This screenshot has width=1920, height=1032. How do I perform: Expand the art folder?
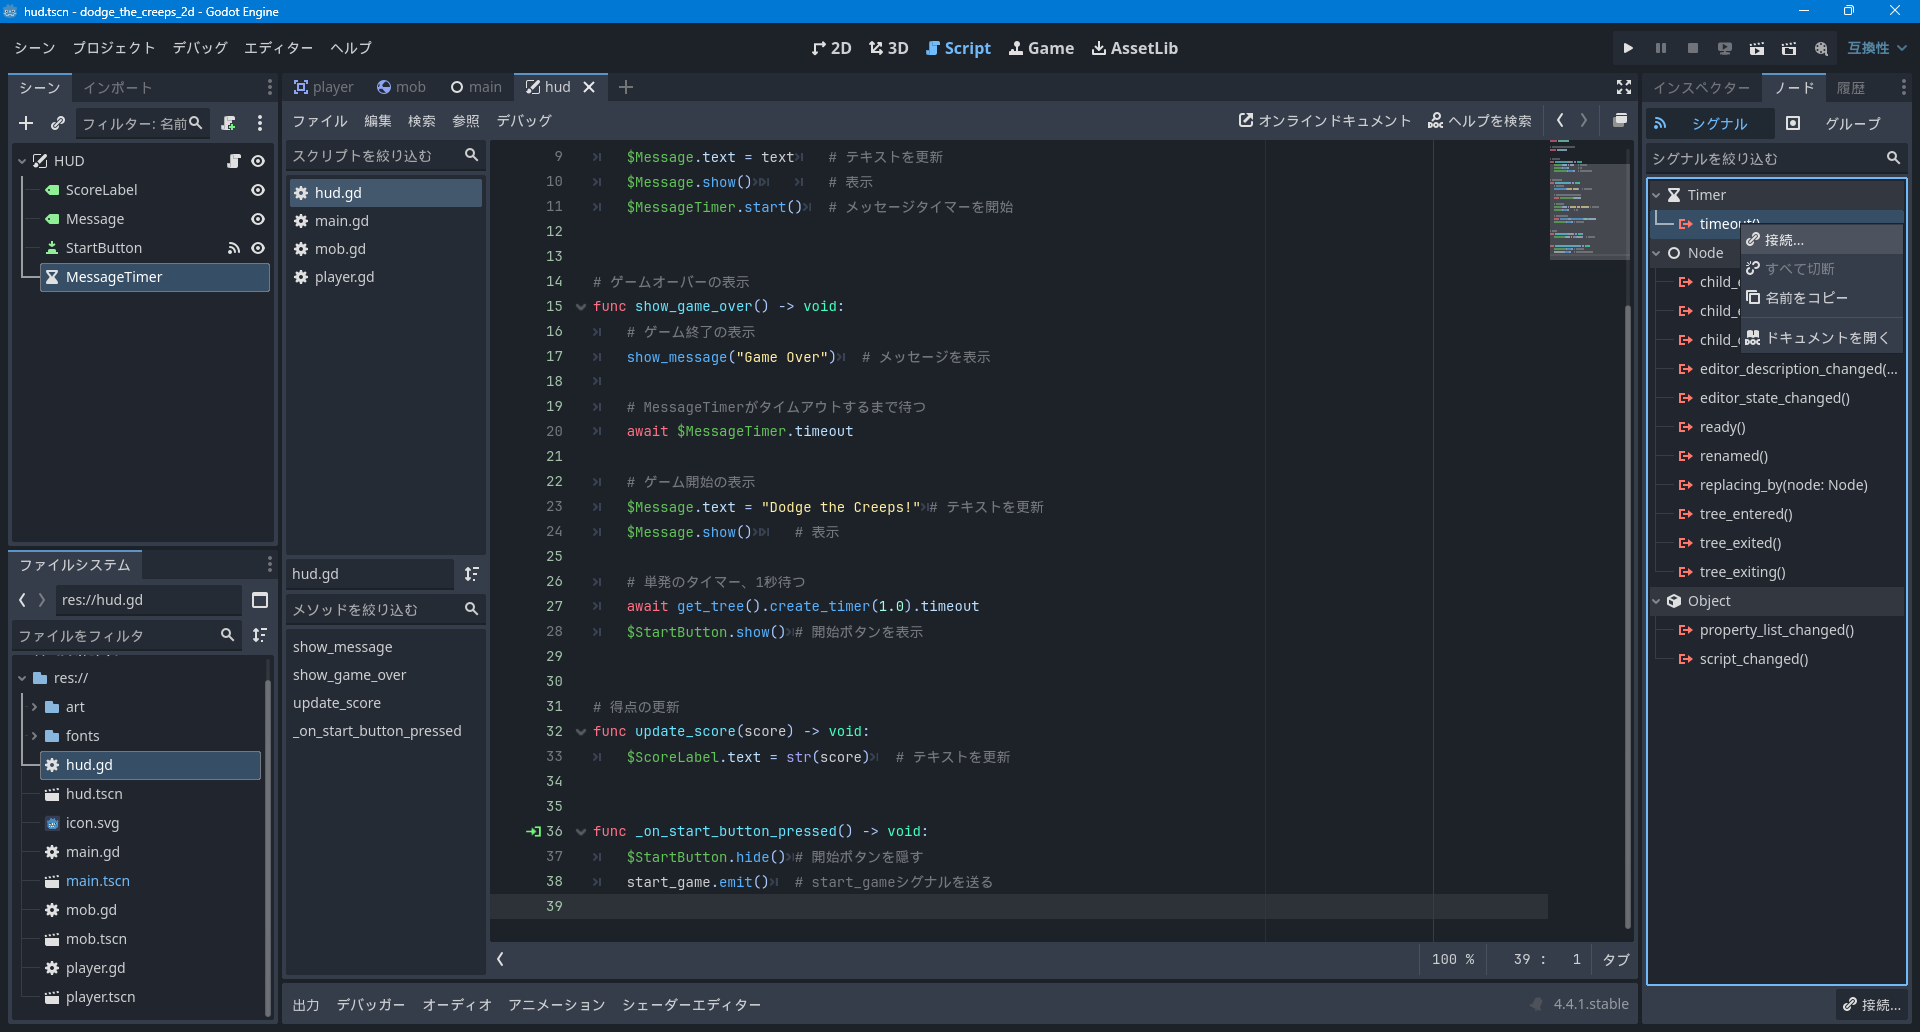point(34,707)
